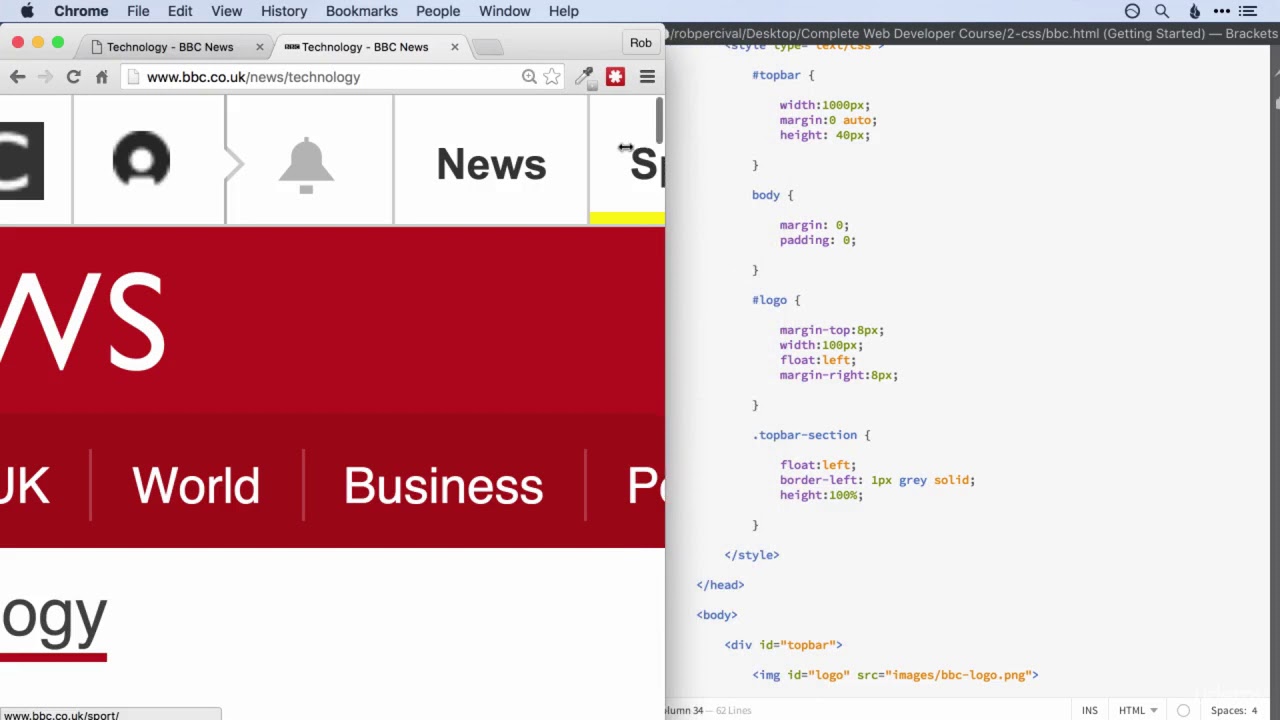
Task: Go to the Business section
Action: coord(443,485)
